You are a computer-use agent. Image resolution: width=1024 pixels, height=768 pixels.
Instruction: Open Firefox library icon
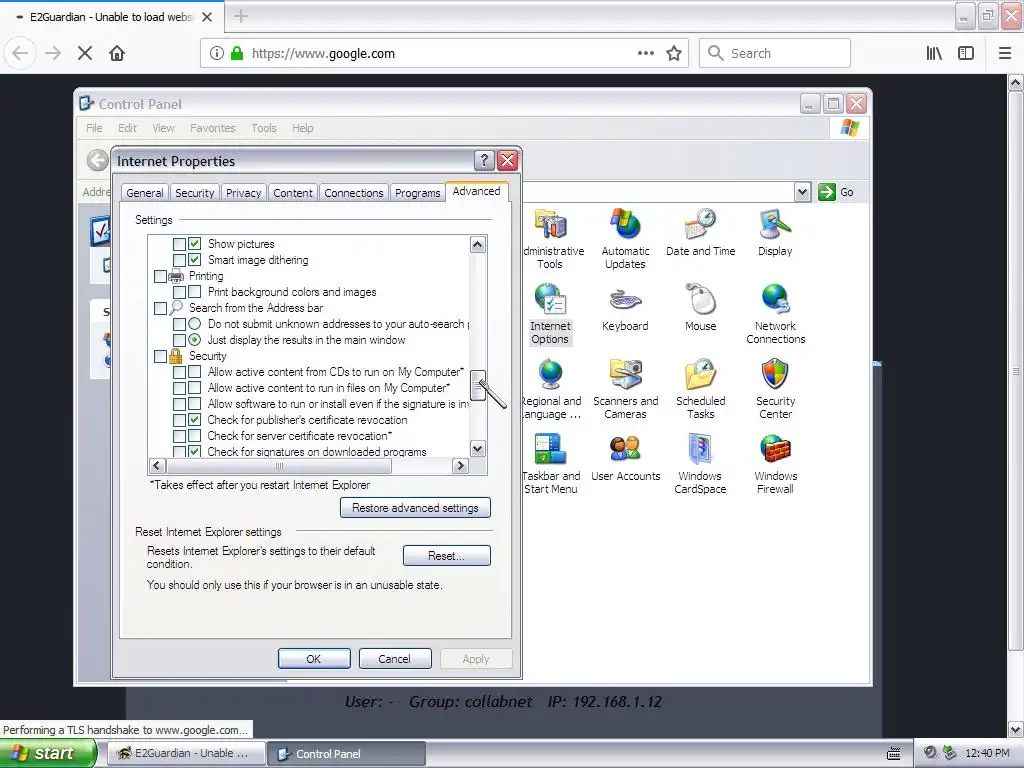(x=934, y=53)
